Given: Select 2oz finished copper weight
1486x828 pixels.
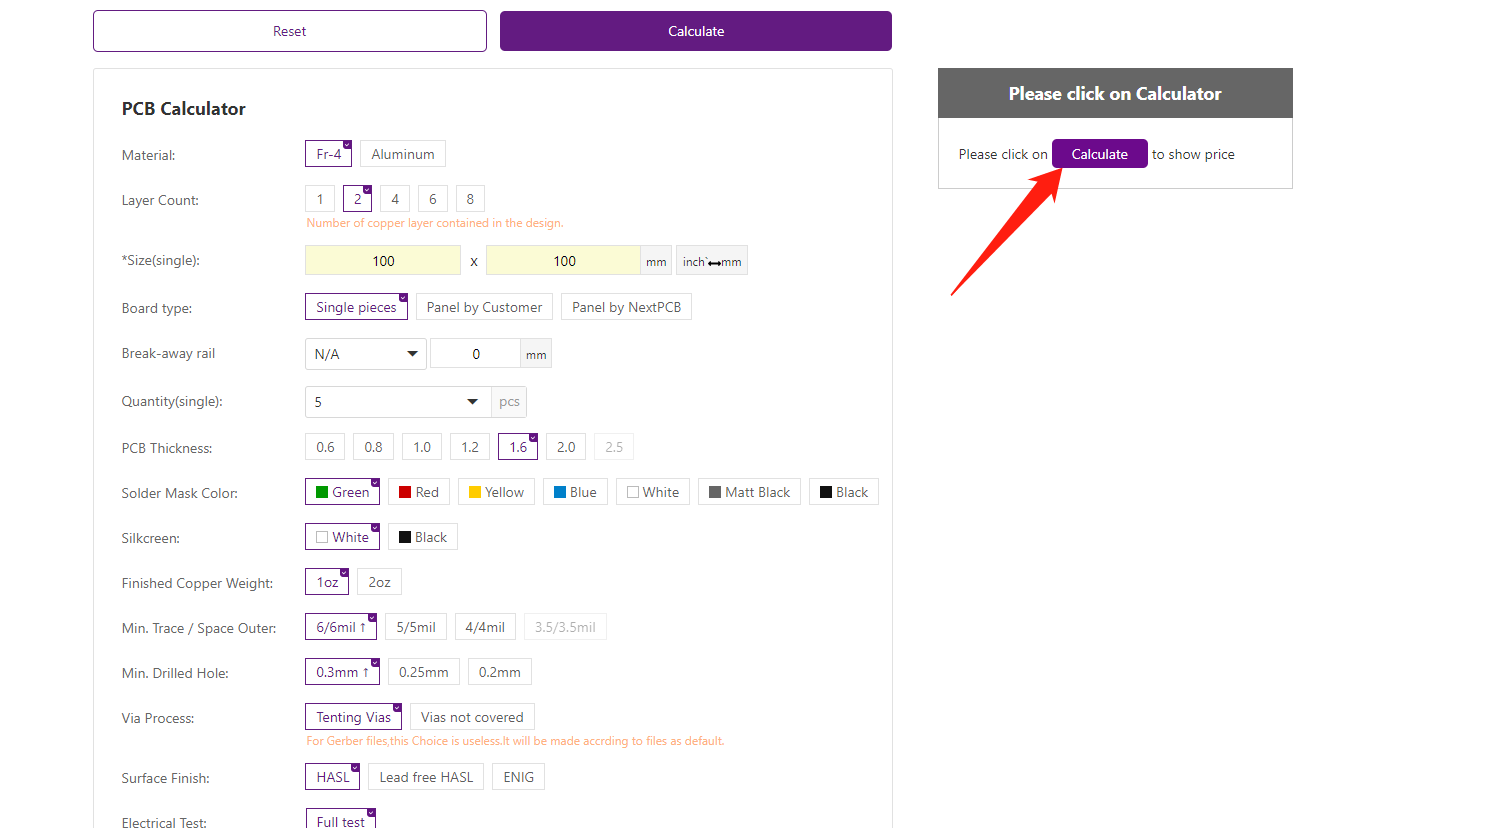Looking at the screenshot, I should coord(379,582).
